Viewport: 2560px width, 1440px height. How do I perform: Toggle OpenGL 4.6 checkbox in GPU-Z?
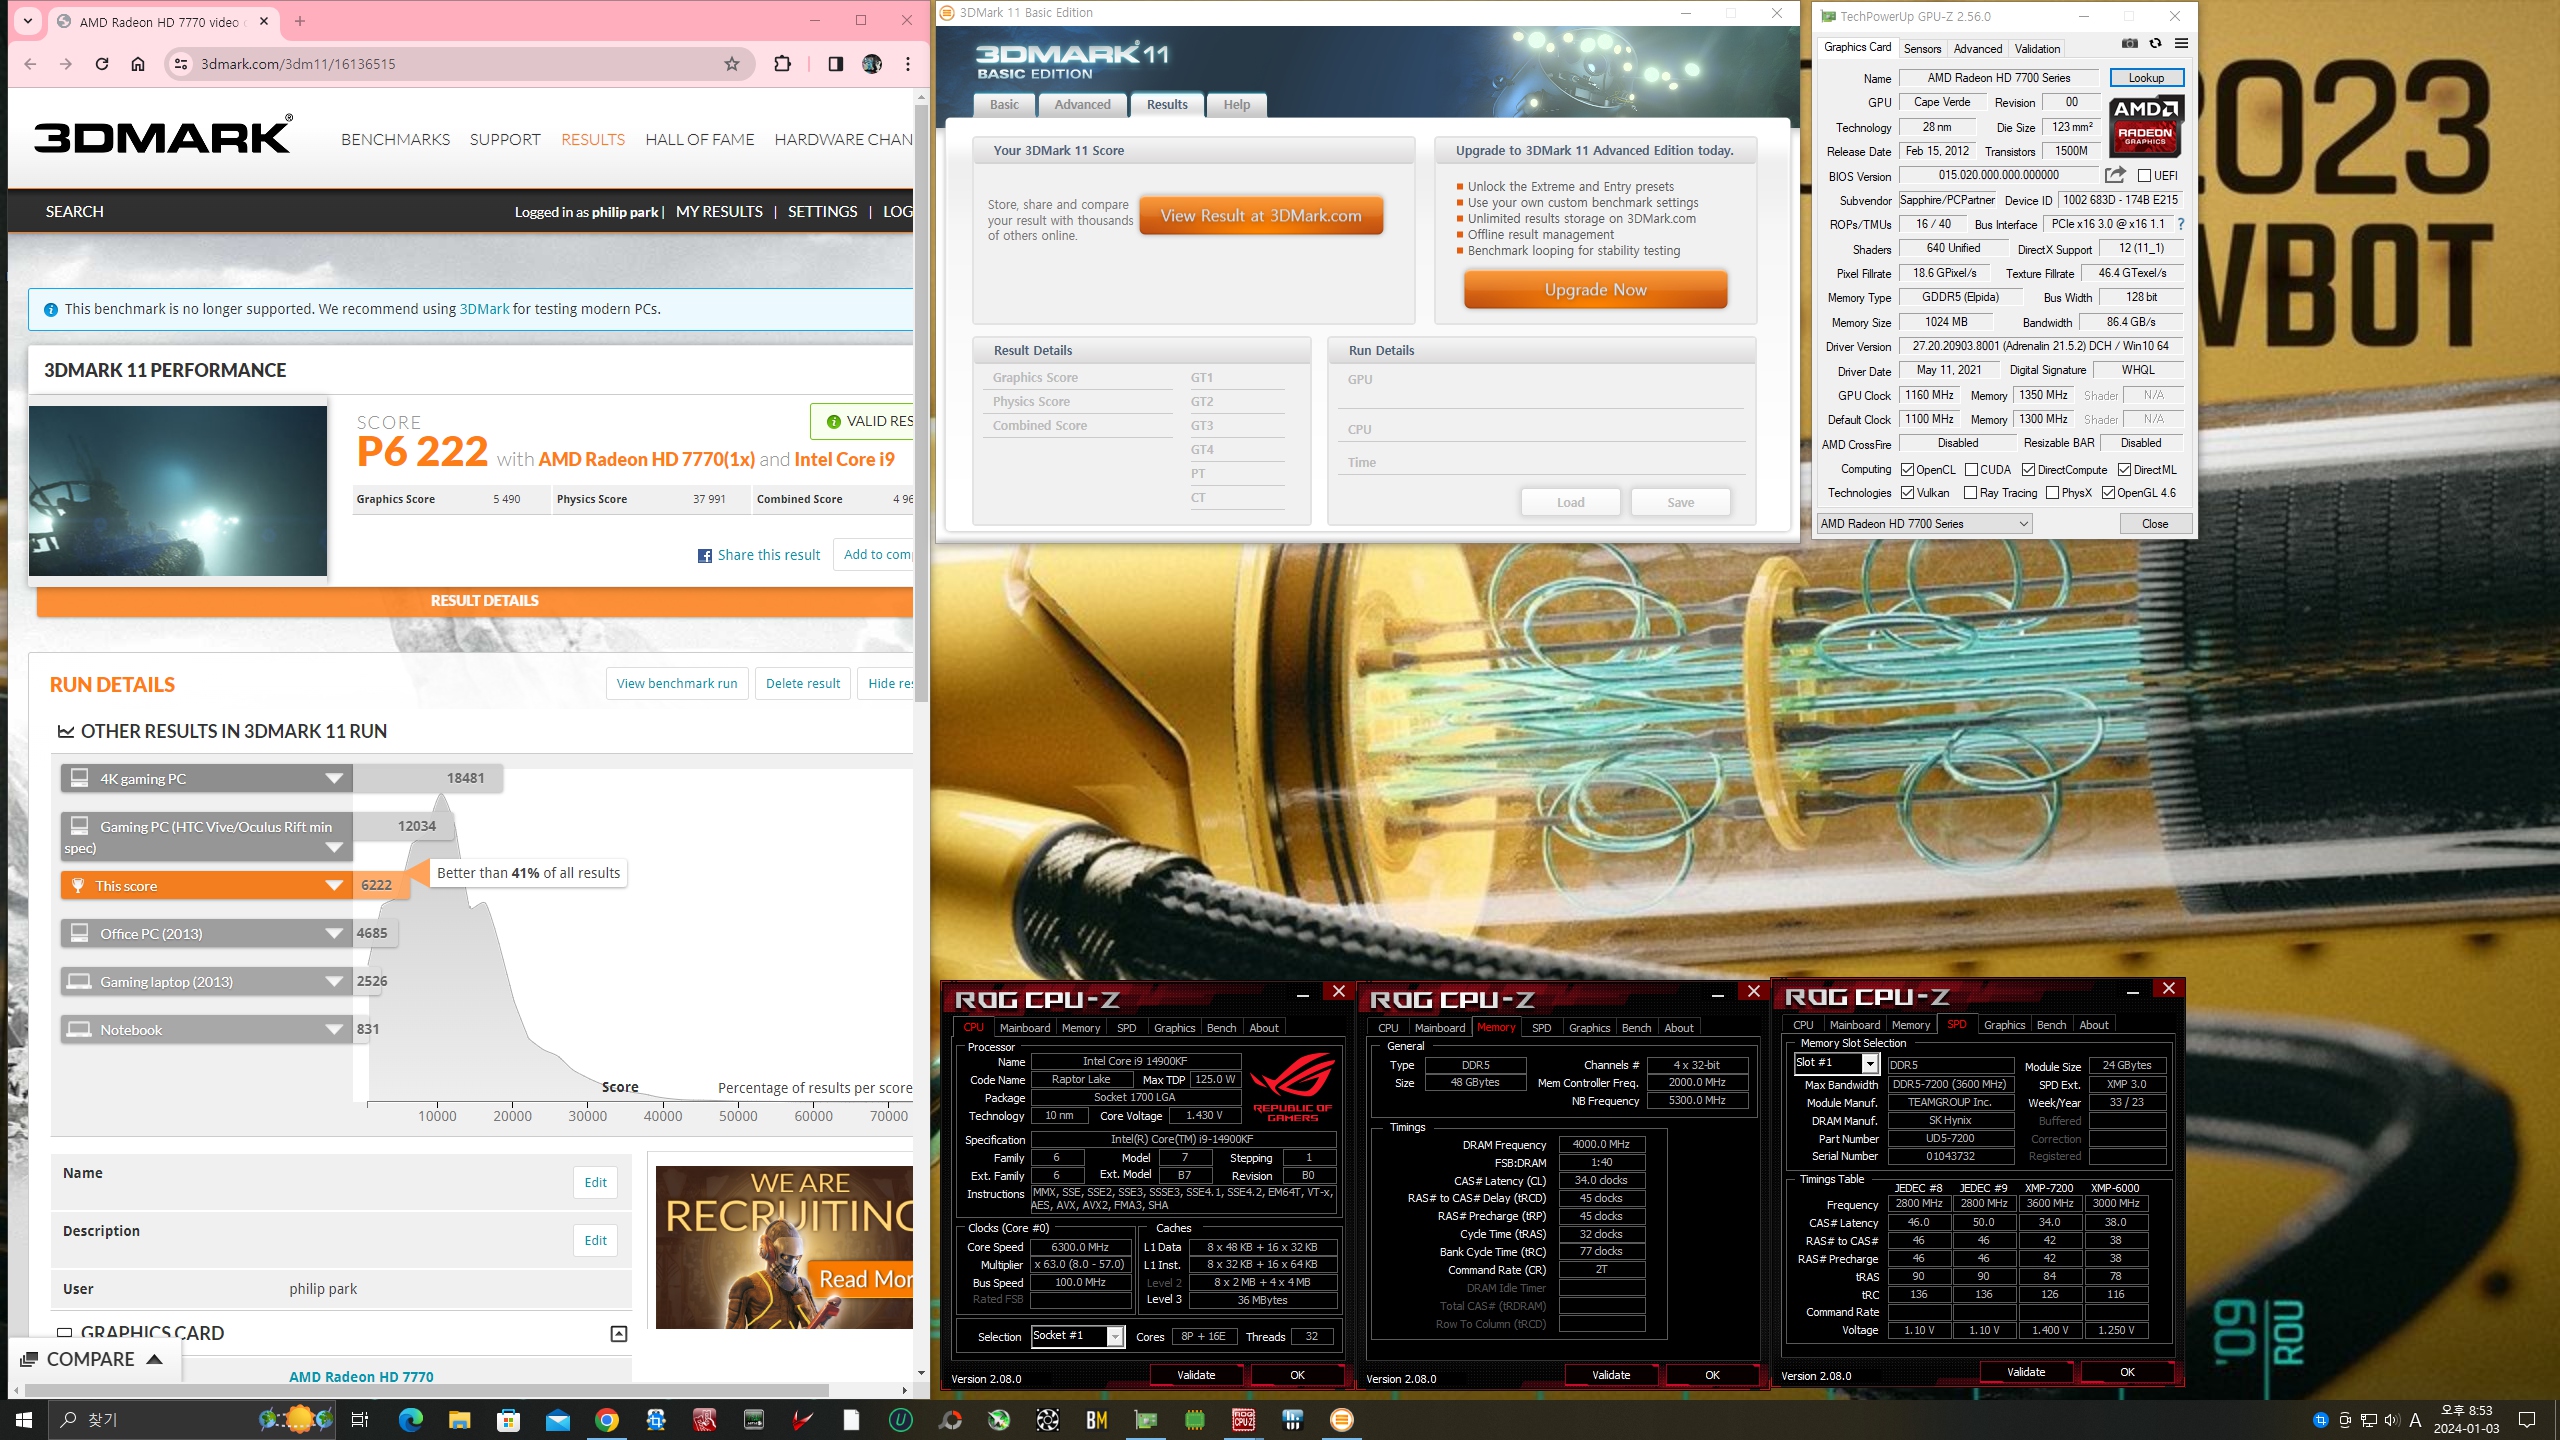(2108, 493)
